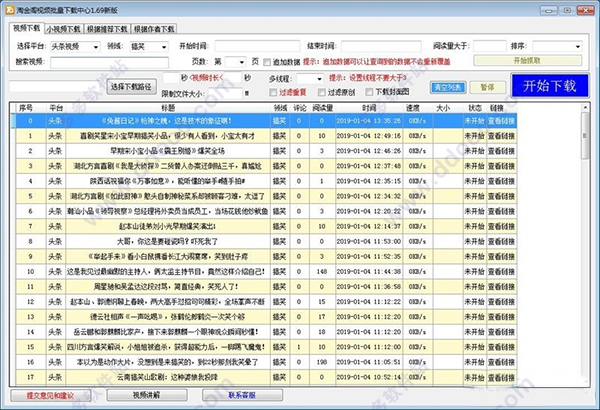Close the download center window
This screenshot has height=410, width=600.
point(585,10)
